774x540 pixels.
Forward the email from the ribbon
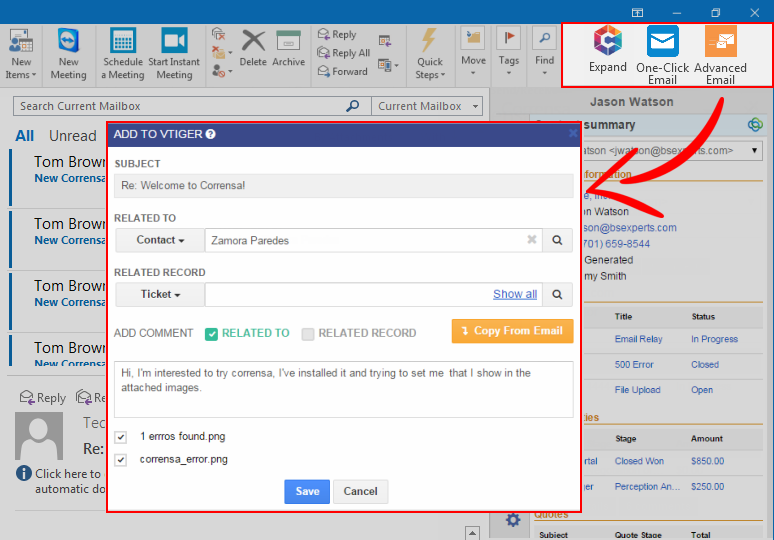coord(343,72)
